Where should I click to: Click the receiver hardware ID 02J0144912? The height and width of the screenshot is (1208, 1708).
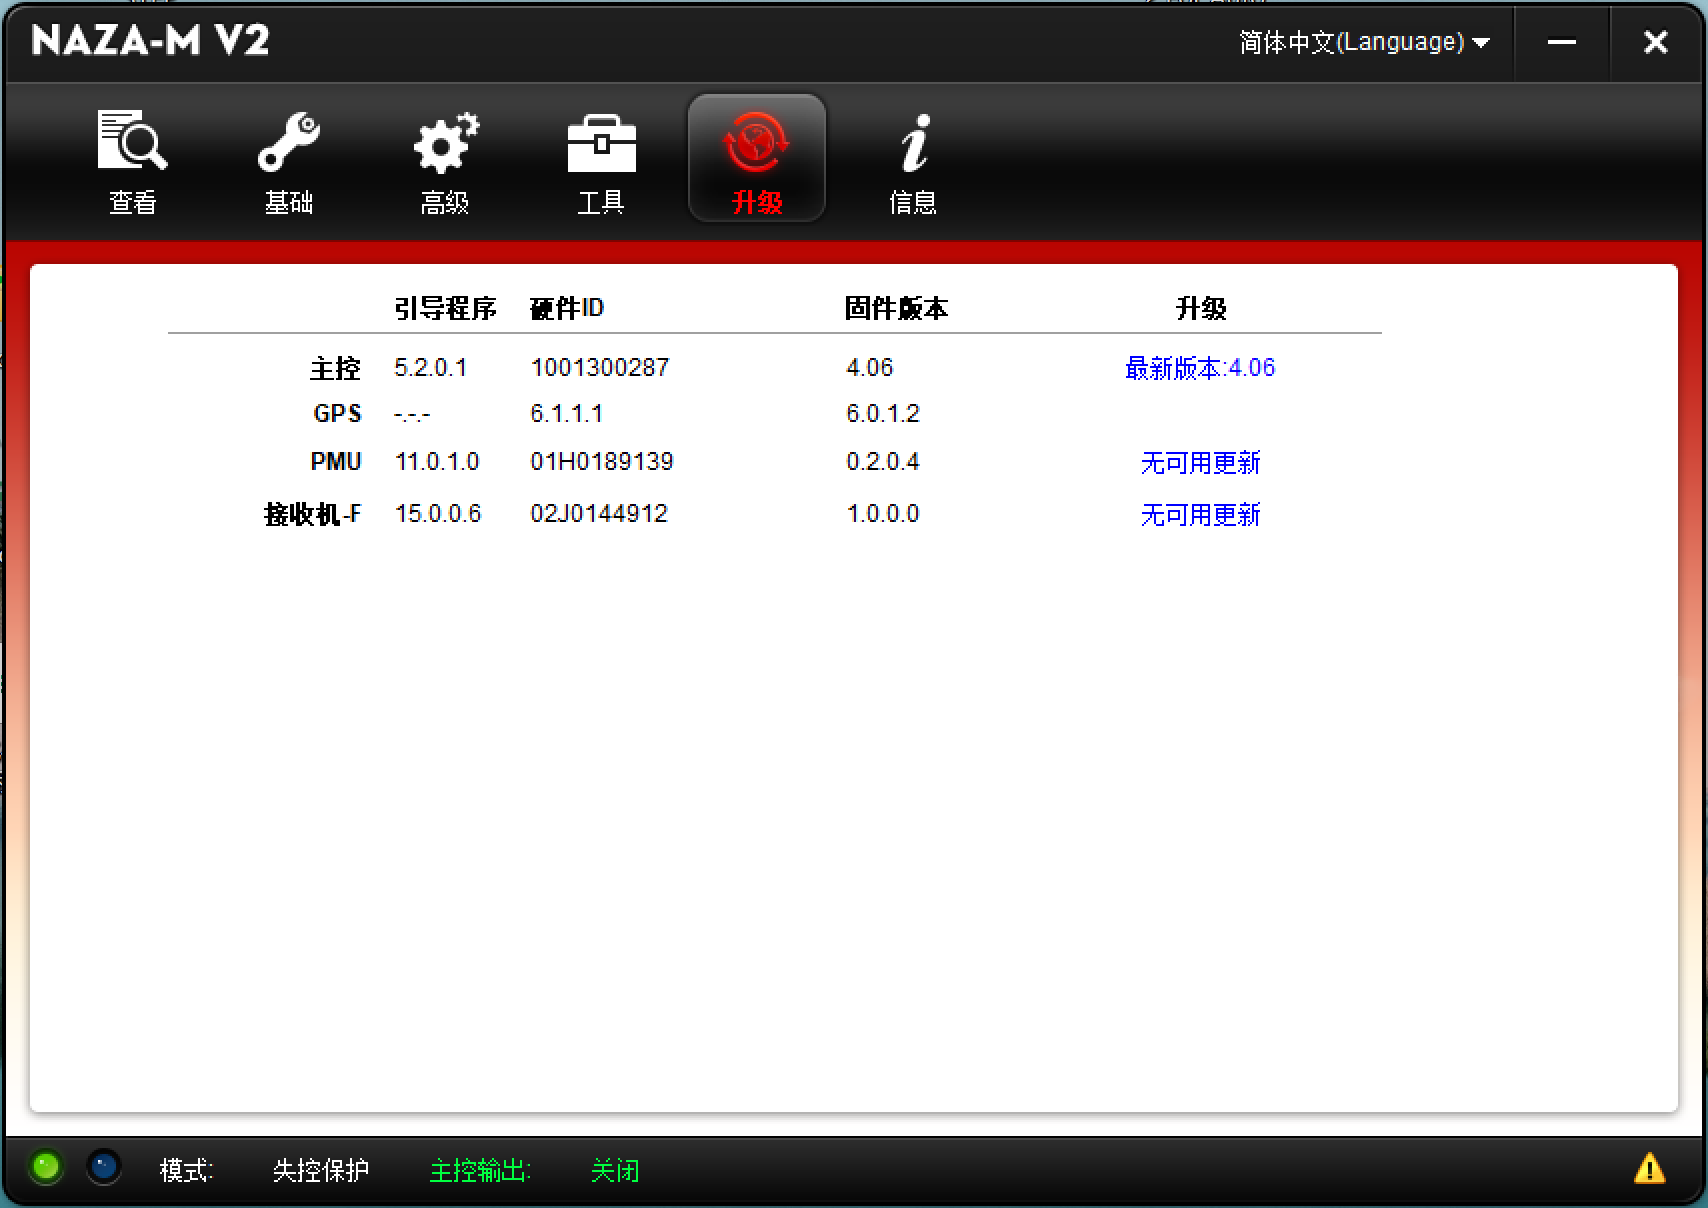(x=599, y=514)
